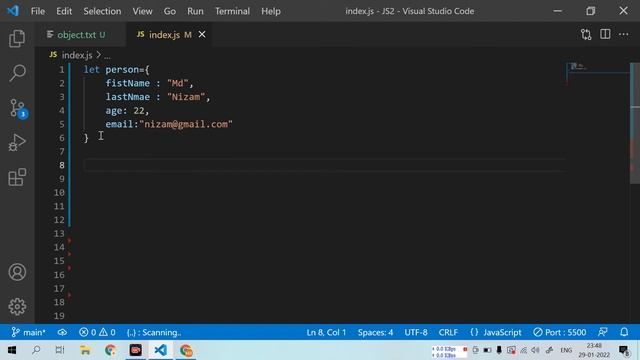
Task: Open the Go menu
Action: [x=170, y=11]
